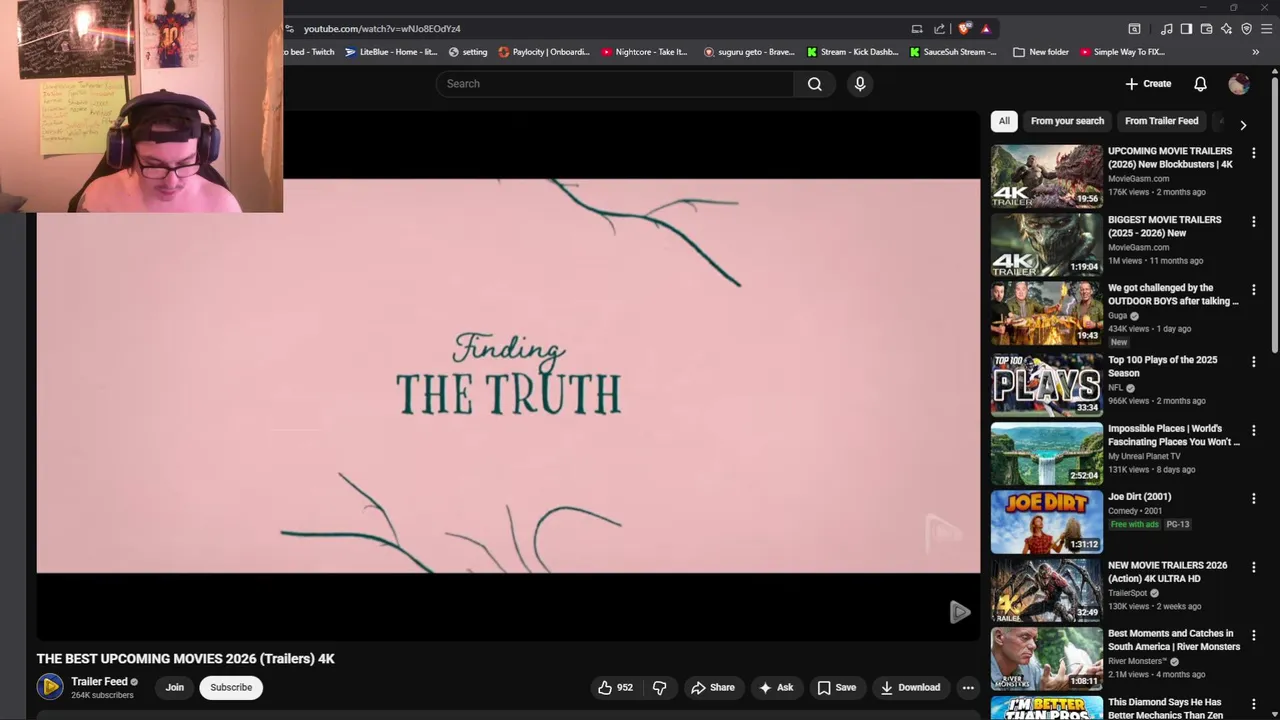
Task: Open the Trailer Feed channel name link
Action: pos(99,682)
